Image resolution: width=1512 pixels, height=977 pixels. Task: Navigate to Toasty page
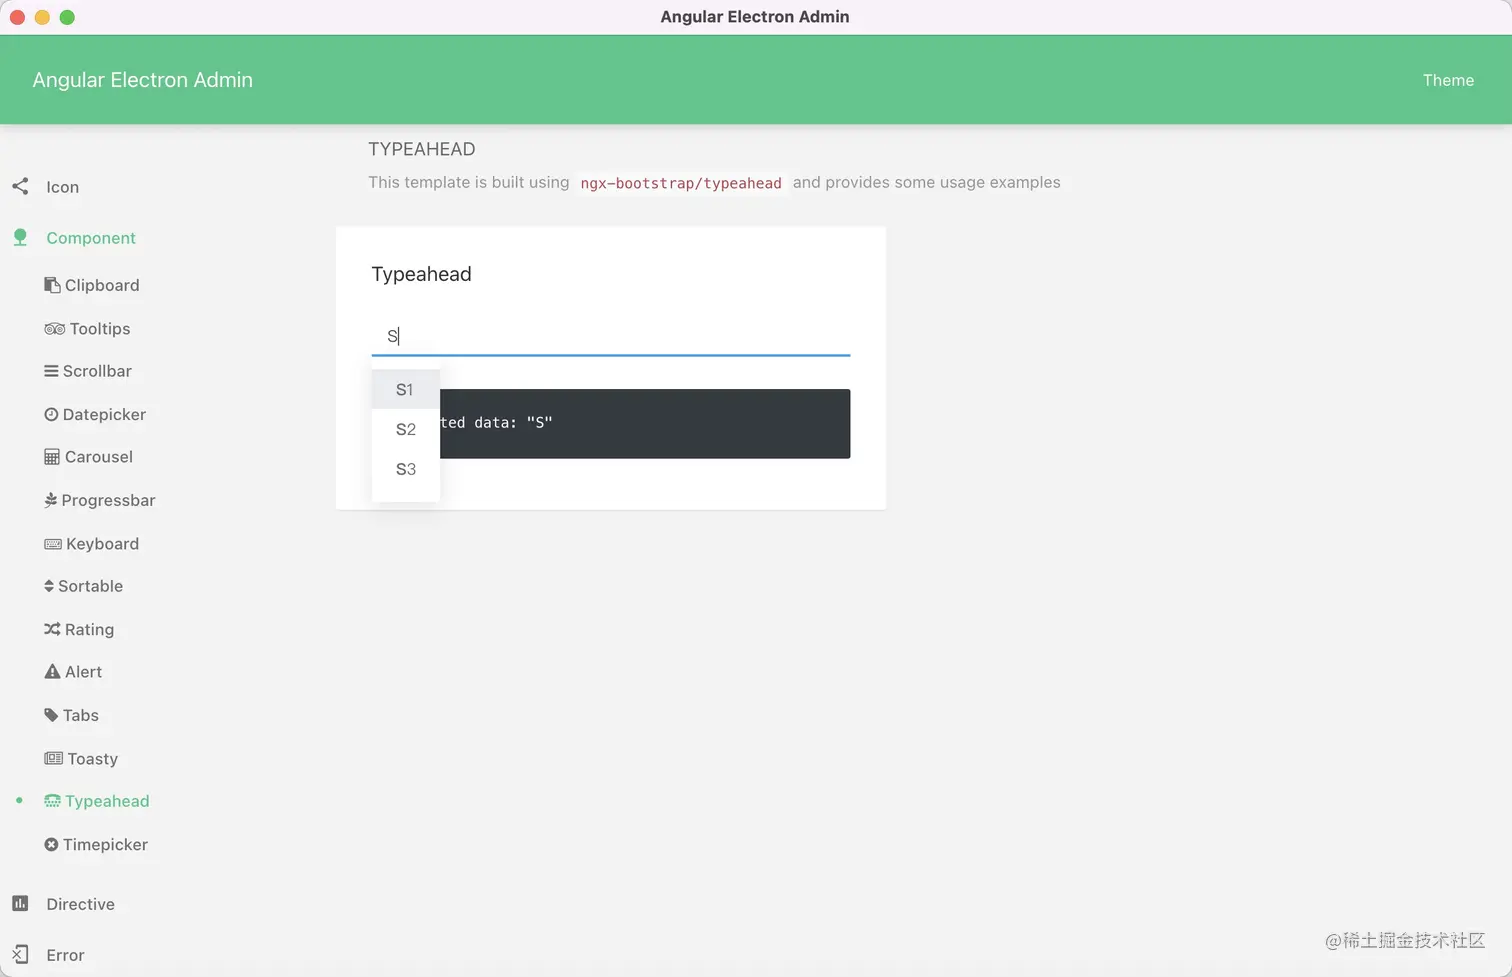point(92,759)
